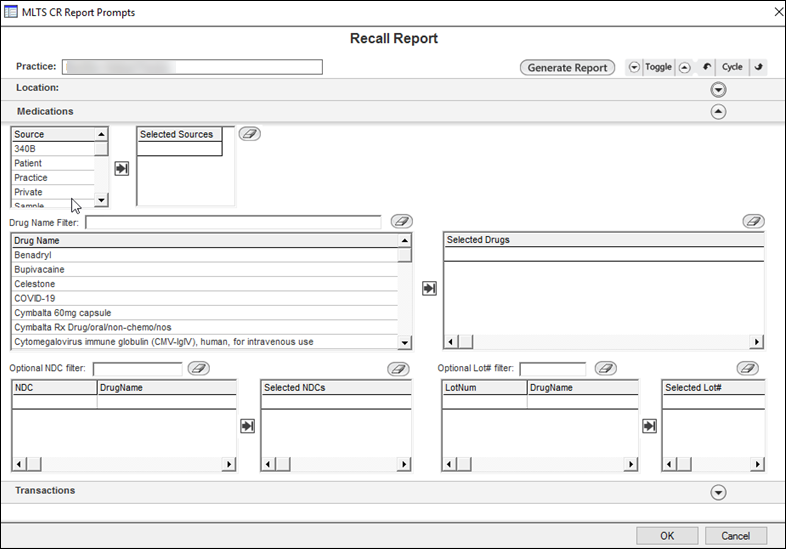Screen dimensions: 786x549
Task: Clear the Optional NDC filter eraser
Action: click(199, 369)
